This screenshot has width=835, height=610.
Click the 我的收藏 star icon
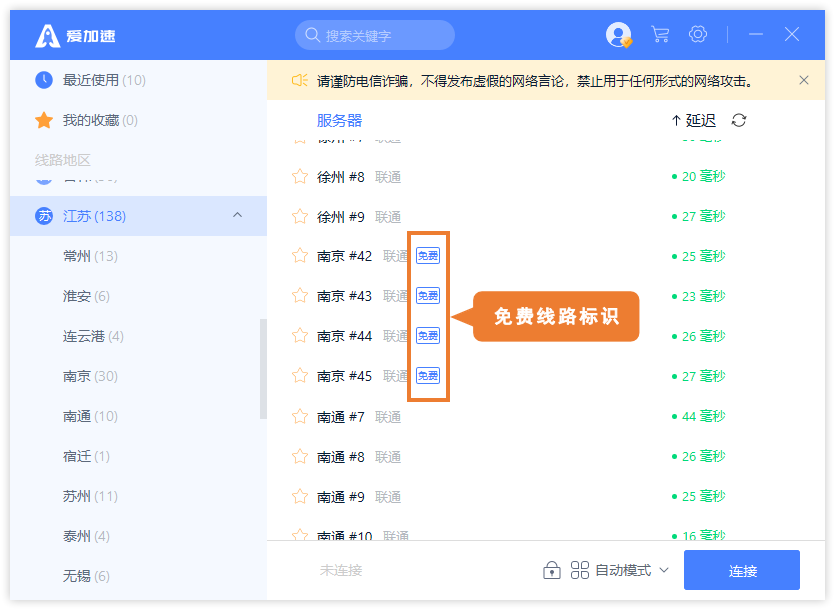pos(44,120)
